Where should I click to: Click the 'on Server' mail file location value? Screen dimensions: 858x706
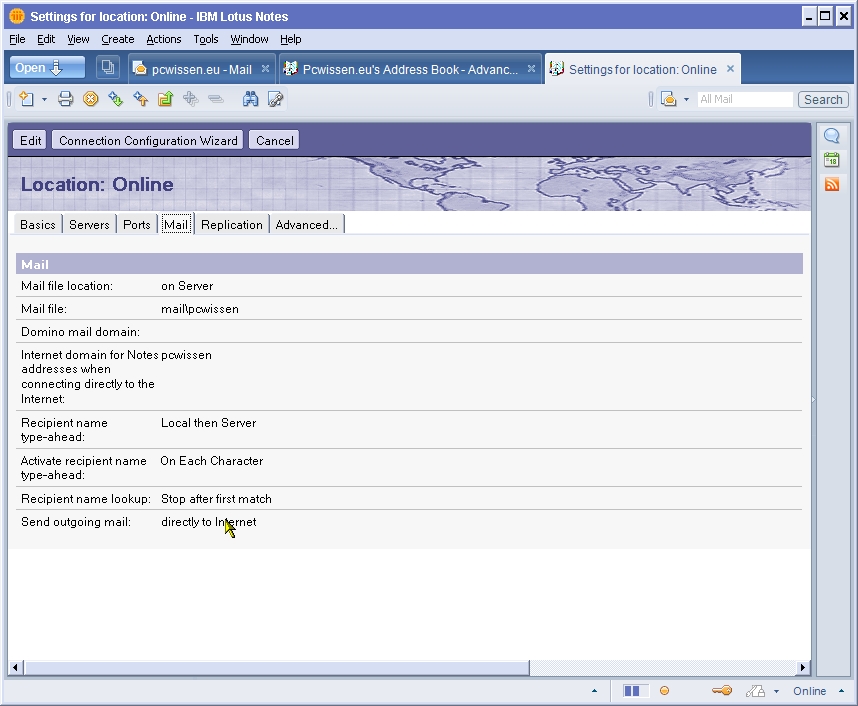tap(187, 286)
